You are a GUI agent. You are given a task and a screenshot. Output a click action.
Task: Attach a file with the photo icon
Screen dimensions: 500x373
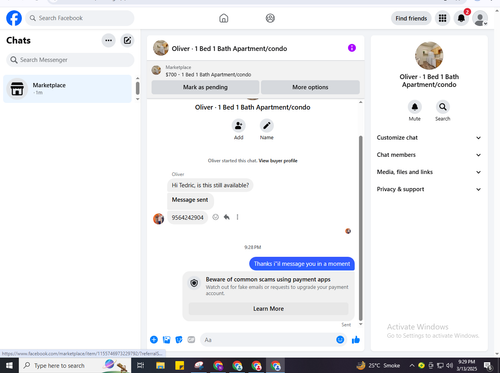[x=166, y=340]
